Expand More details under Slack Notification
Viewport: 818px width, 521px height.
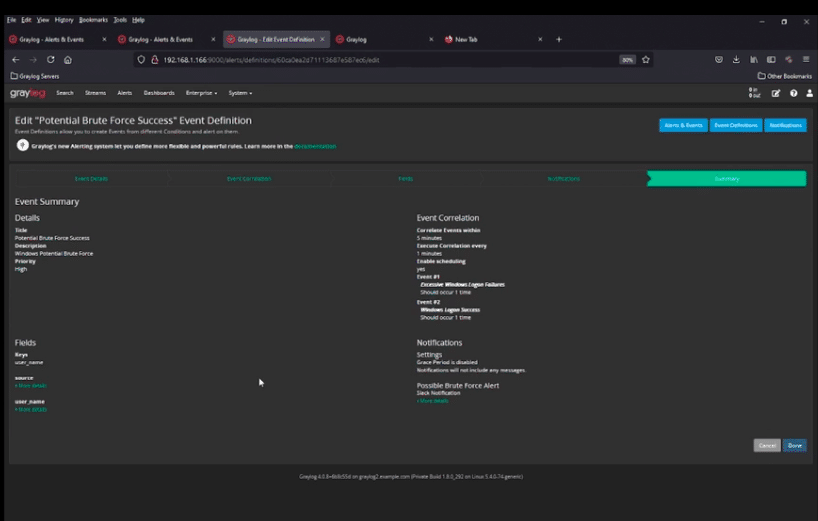click(432, 401)
